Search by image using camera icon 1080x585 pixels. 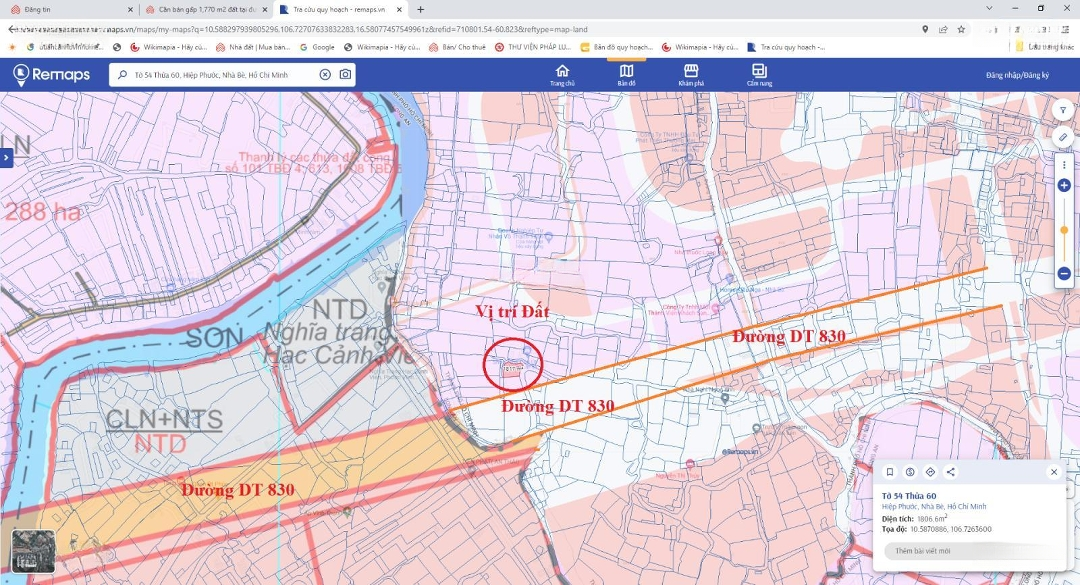pyautogui.click(x=345, y=75)
